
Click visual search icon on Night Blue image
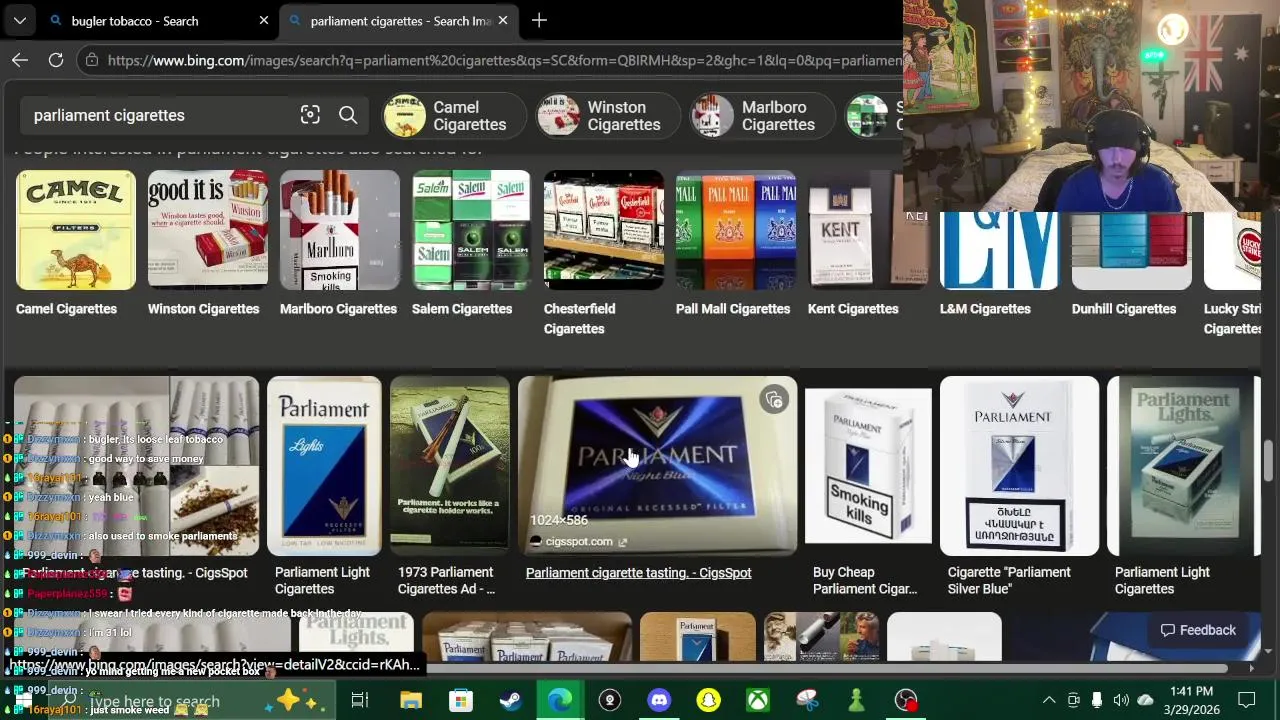pyautogui.click(x=774, y=400)
